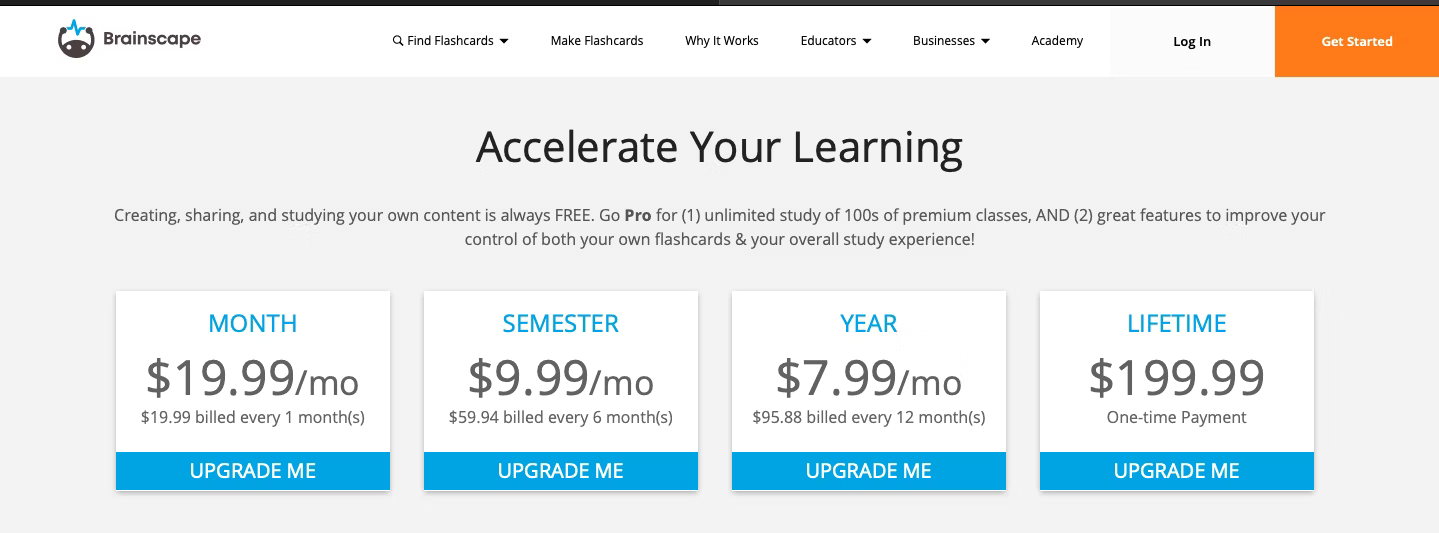The width and height of the screenshot is (1439, 533).
Task: Click the MONTH plan title
Action: (x=253, y=323)
